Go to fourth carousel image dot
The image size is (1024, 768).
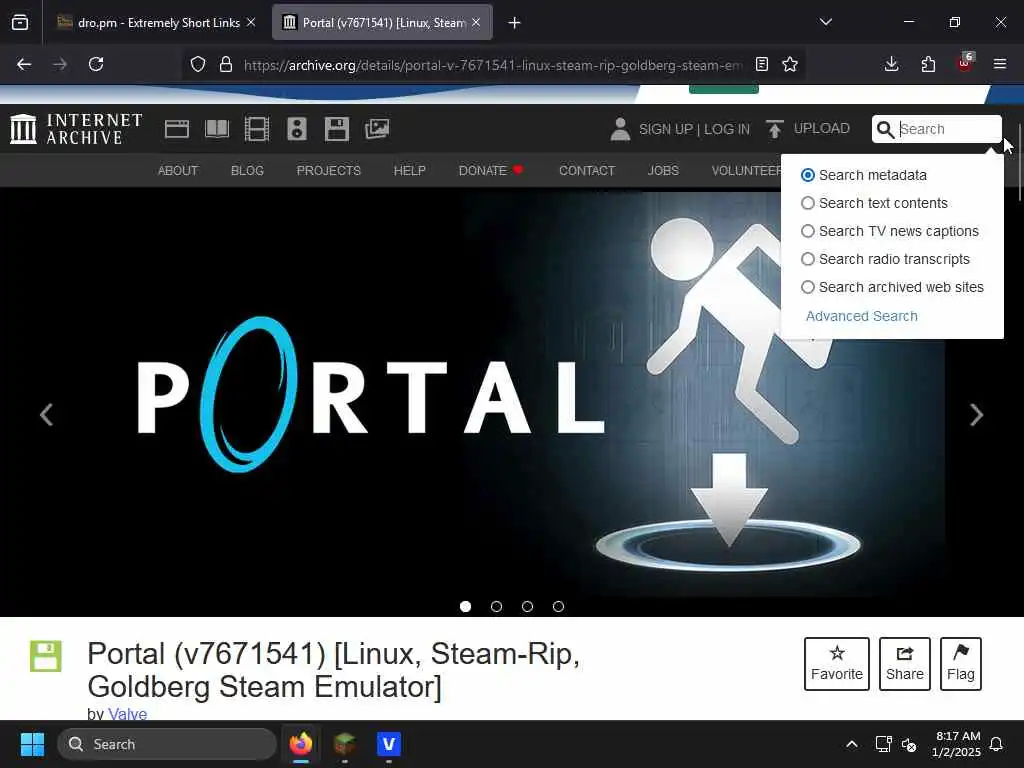(x=558, y=607)
